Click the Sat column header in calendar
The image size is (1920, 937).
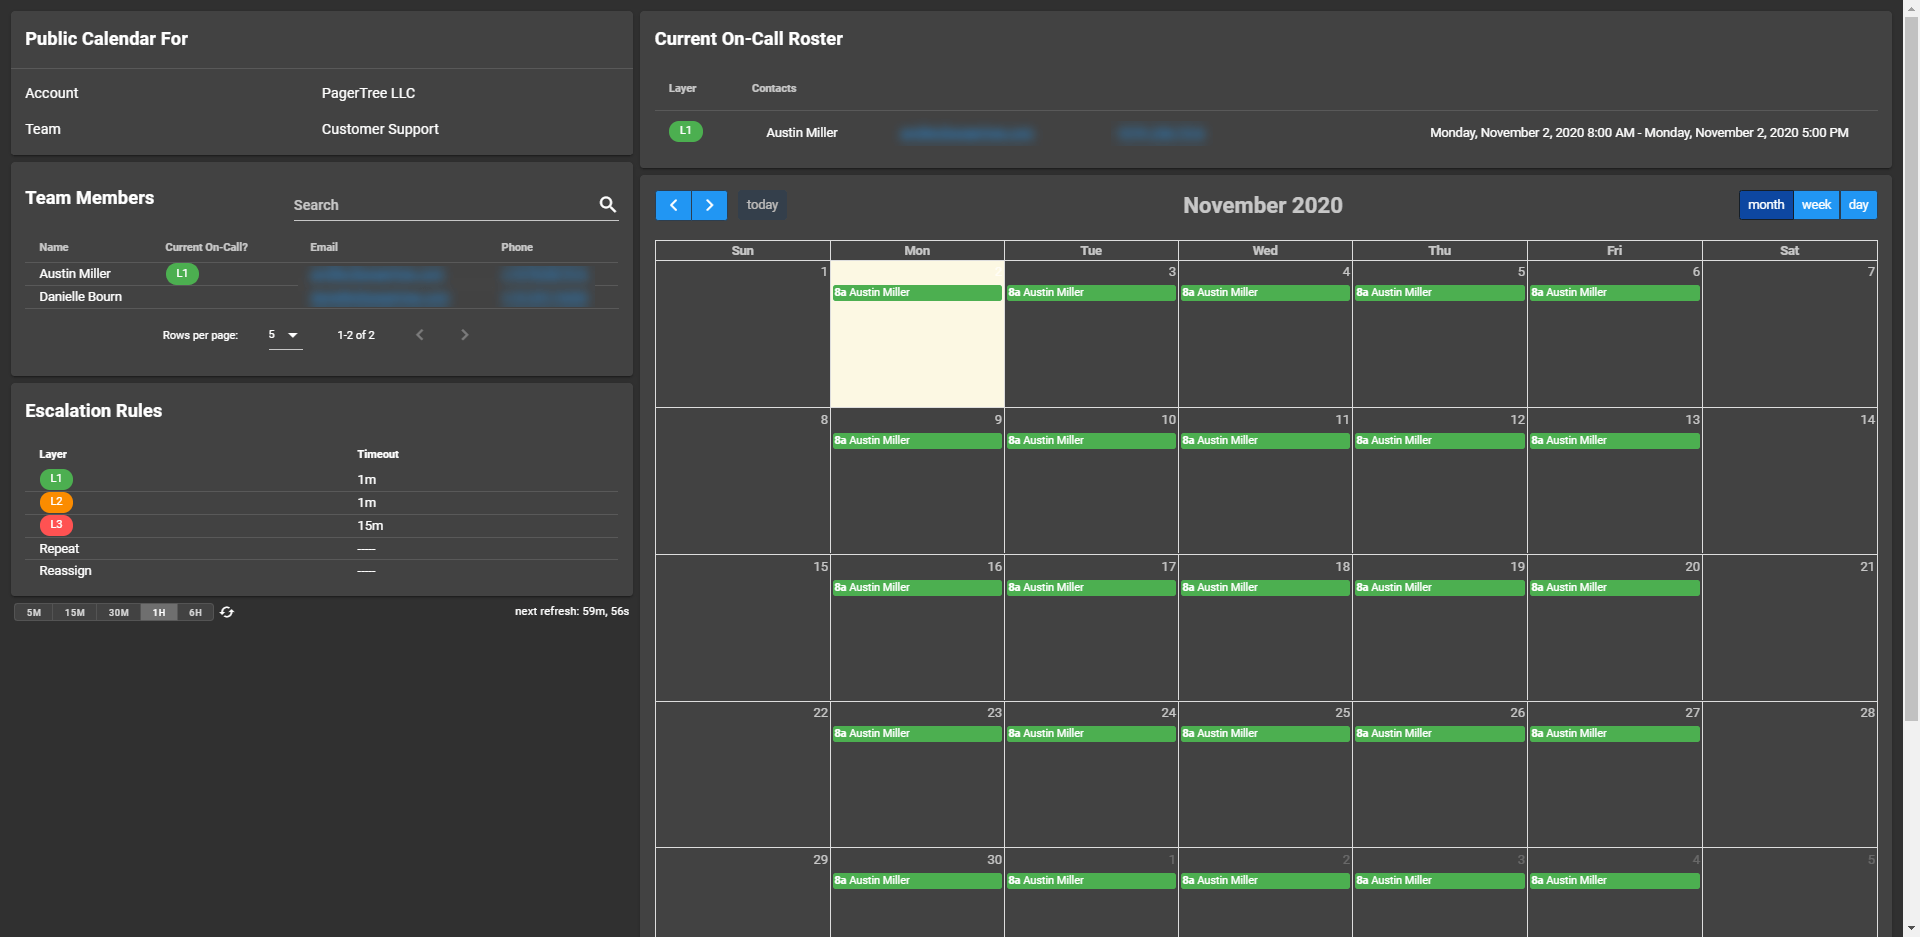click(1790, 250)
